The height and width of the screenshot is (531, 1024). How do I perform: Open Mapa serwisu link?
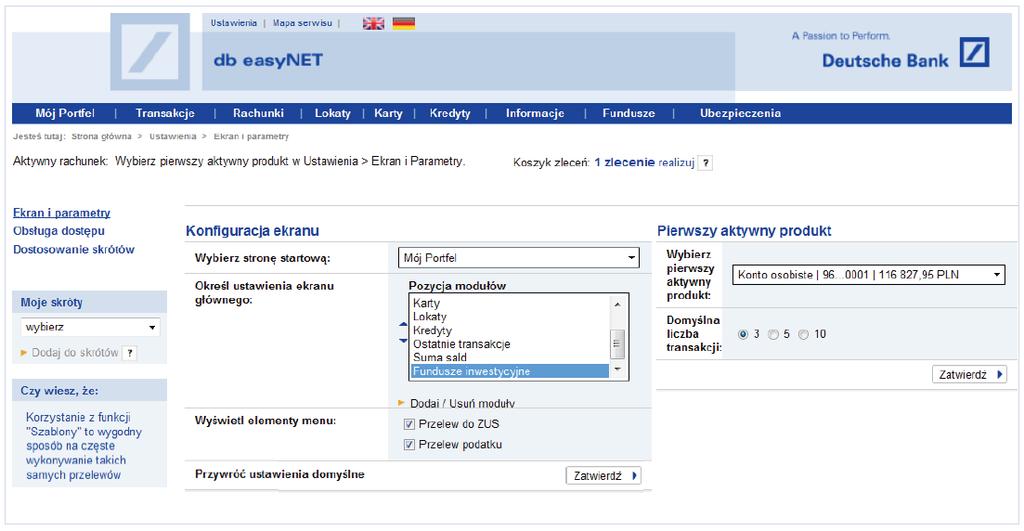pyautogui.click(x=302, y=23)
